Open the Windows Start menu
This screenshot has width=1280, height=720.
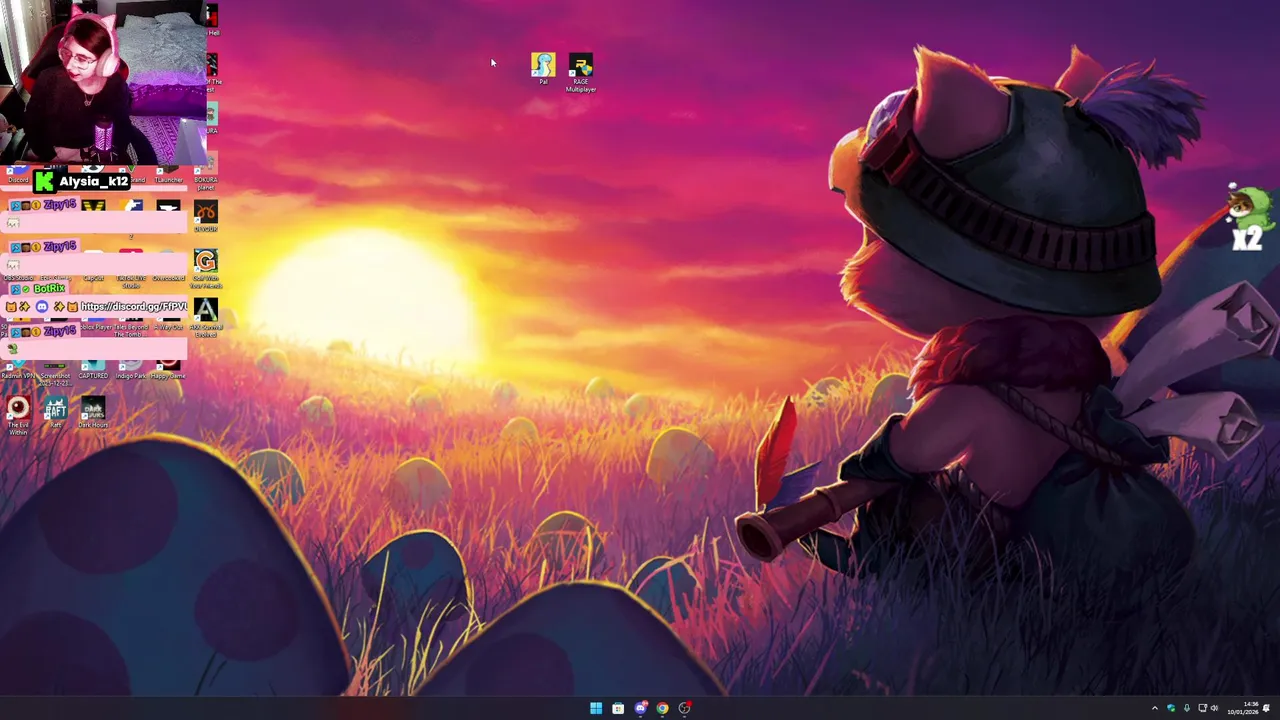click(596, 708)
